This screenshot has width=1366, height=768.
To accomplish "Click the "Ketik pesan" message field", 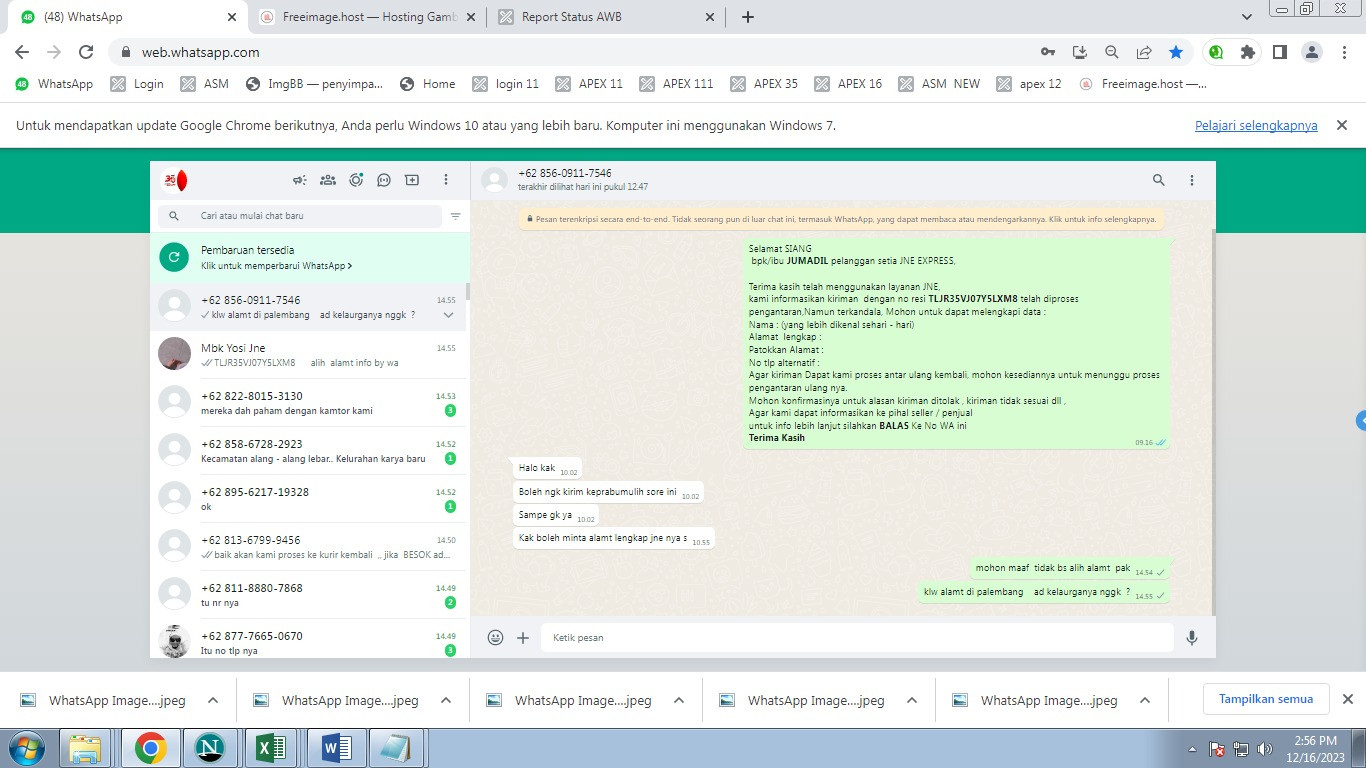I will tap(857, 638).
